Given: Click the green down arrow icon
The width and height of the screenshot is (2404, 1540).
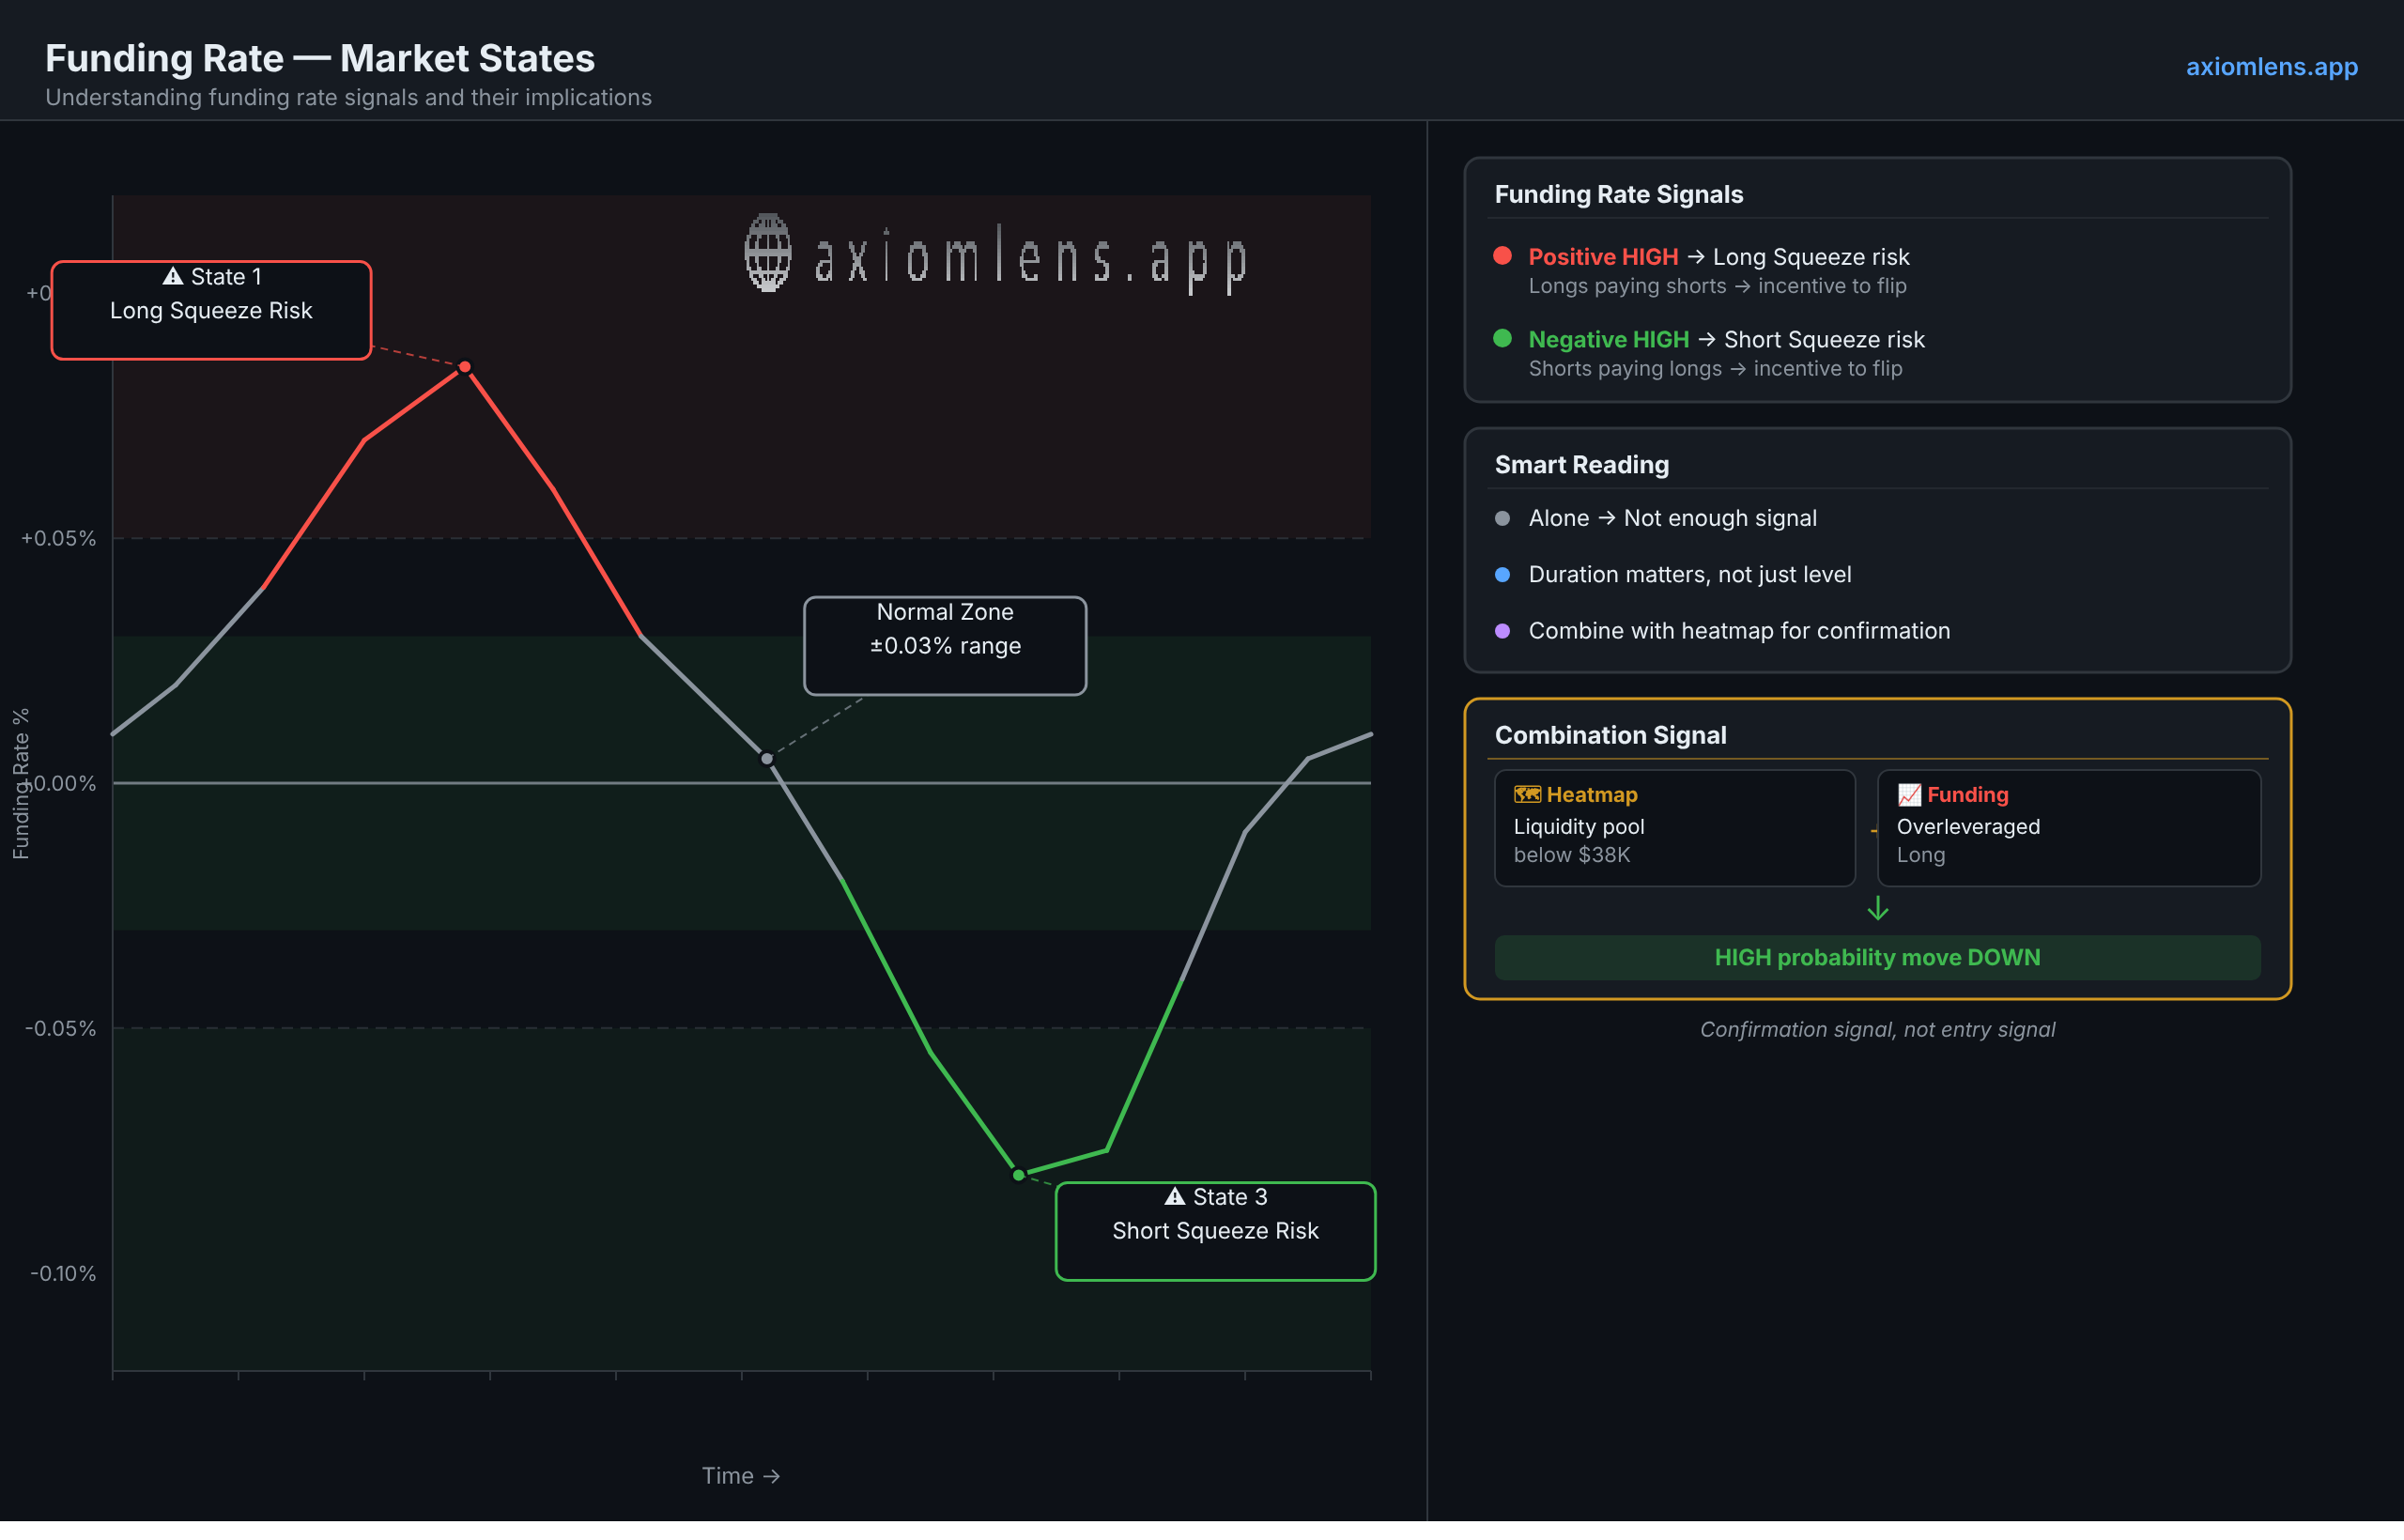Looking at the screenshot, I should coord(1878,909).
